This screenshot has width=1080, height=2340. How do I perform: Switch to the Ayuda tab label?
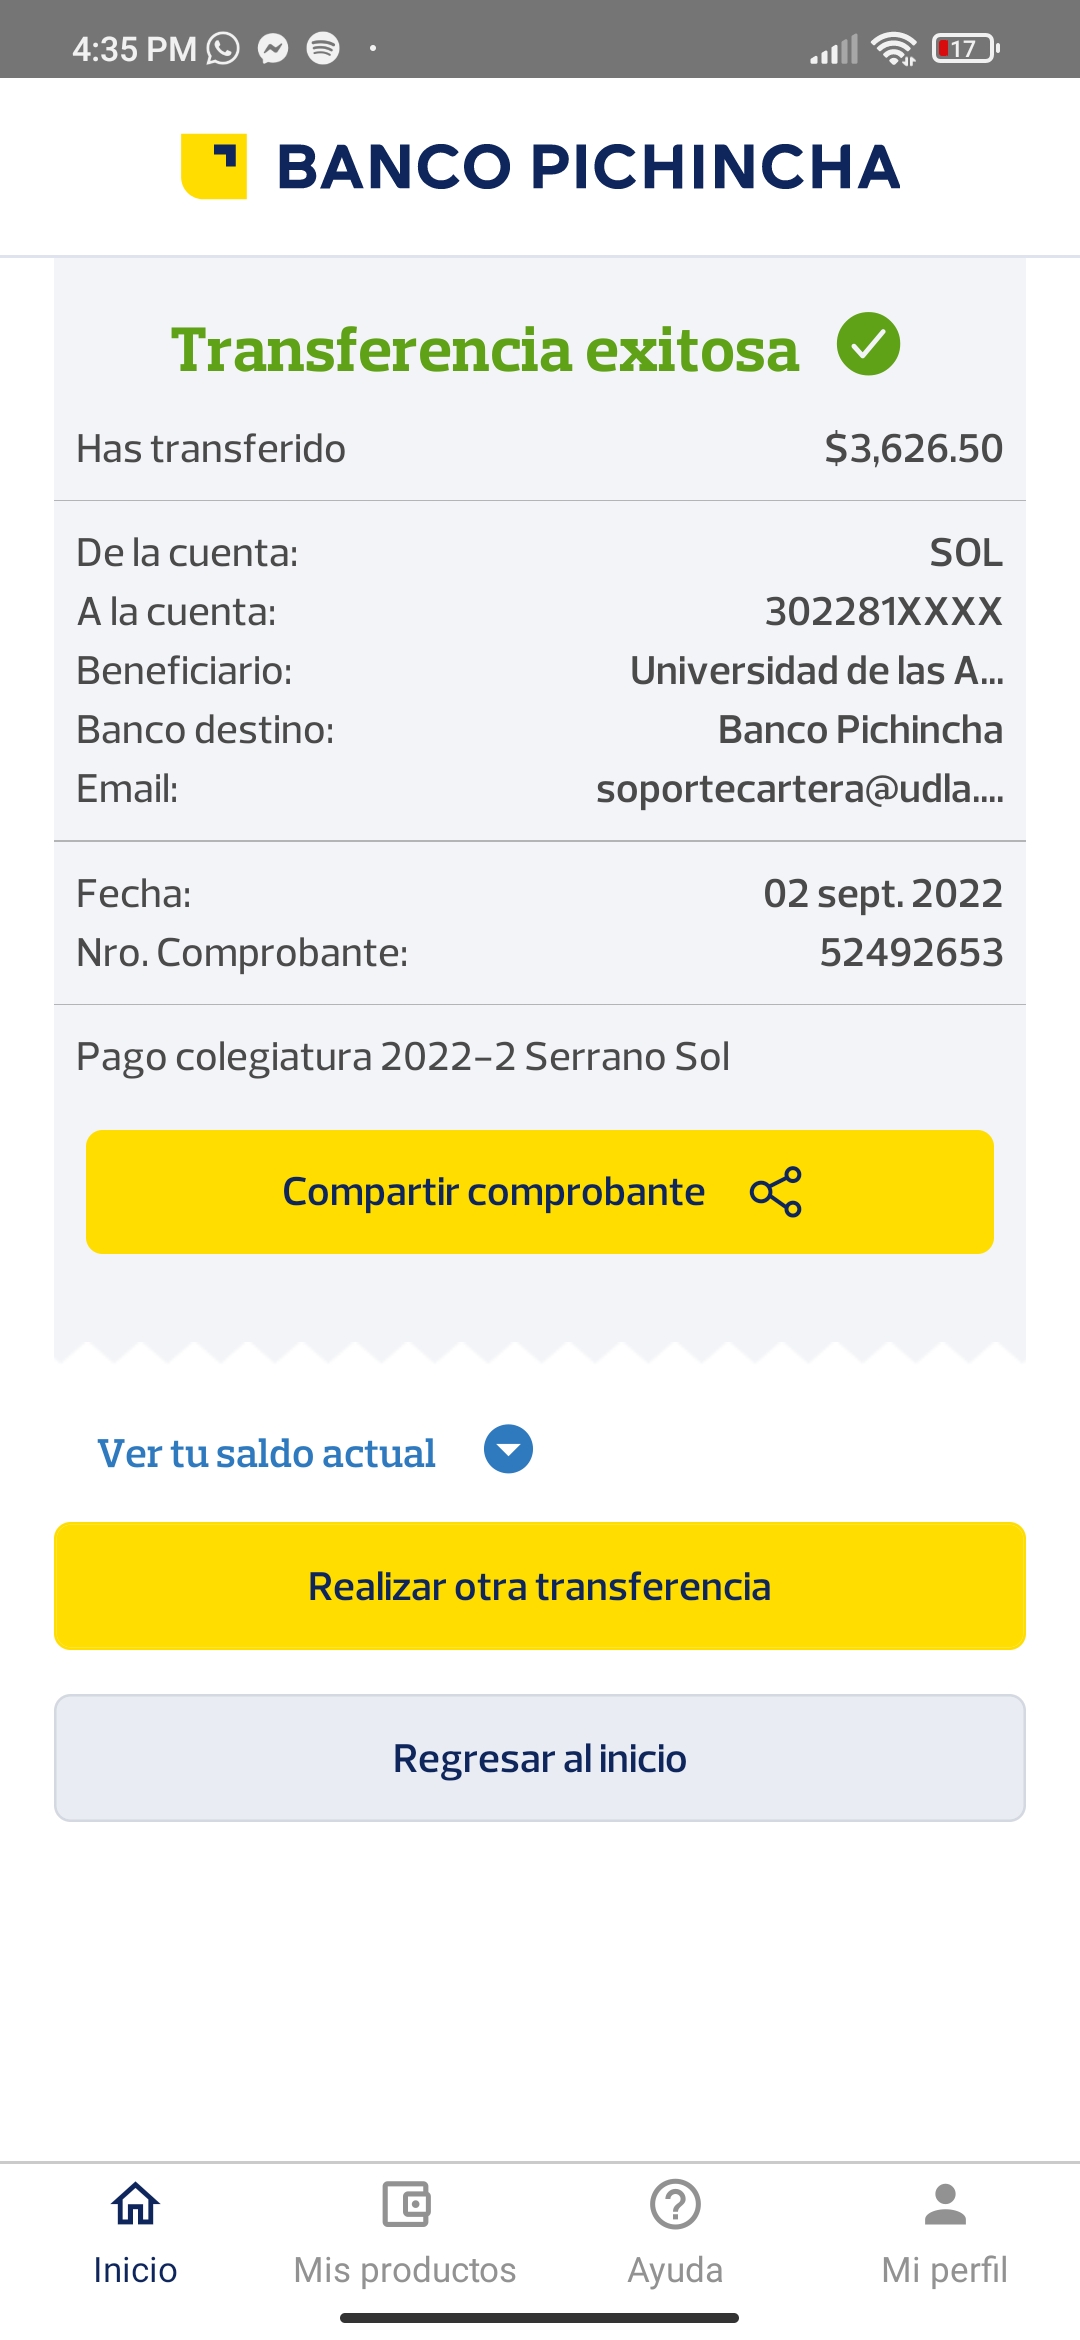tap(675, 2270)
